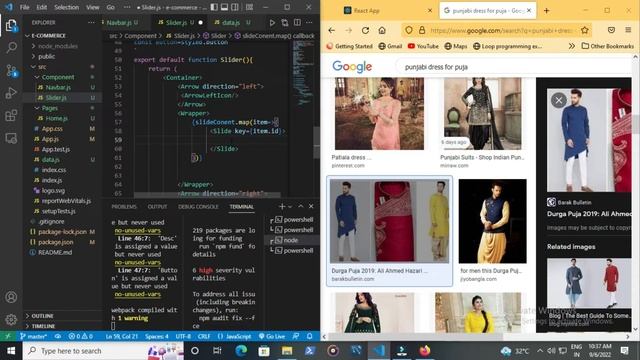Toggle VS Code panel layout icon
Viewport: 640px width, 360px height.
click(x=224, y=7)
